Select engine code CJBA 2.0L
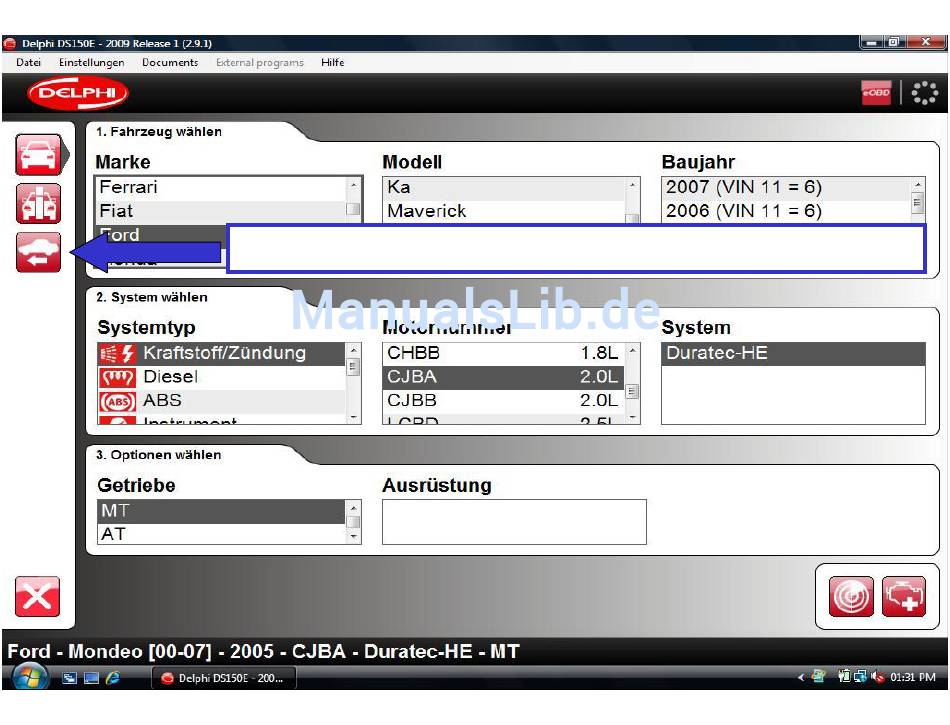Image resolution: width=950 pixels, height=725 pixels. [503, 377]
